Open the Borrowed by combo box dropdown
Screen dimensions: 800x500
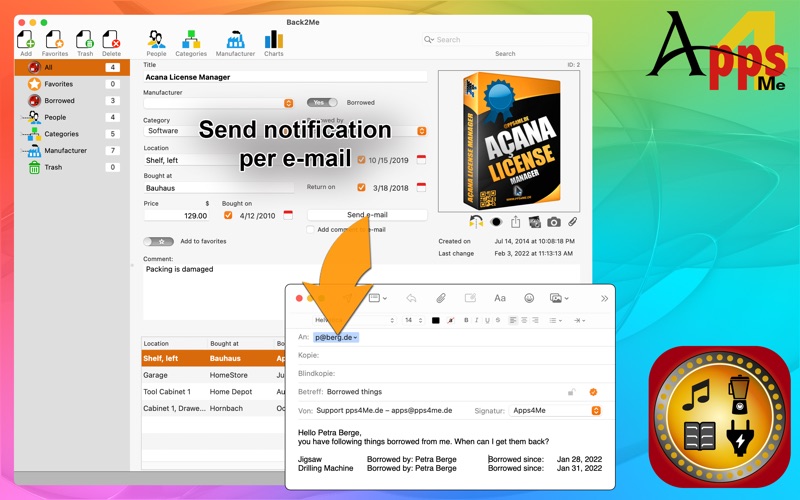pos(421,131)
